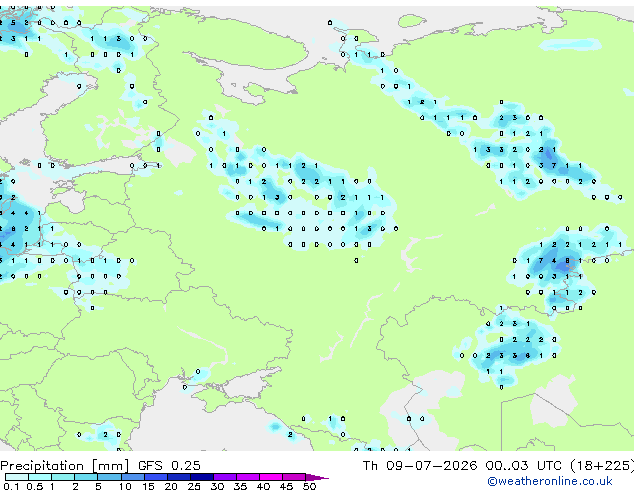634x490 pixels.
Task: Click the legend label "45"
Action: (x=286, y=486)
